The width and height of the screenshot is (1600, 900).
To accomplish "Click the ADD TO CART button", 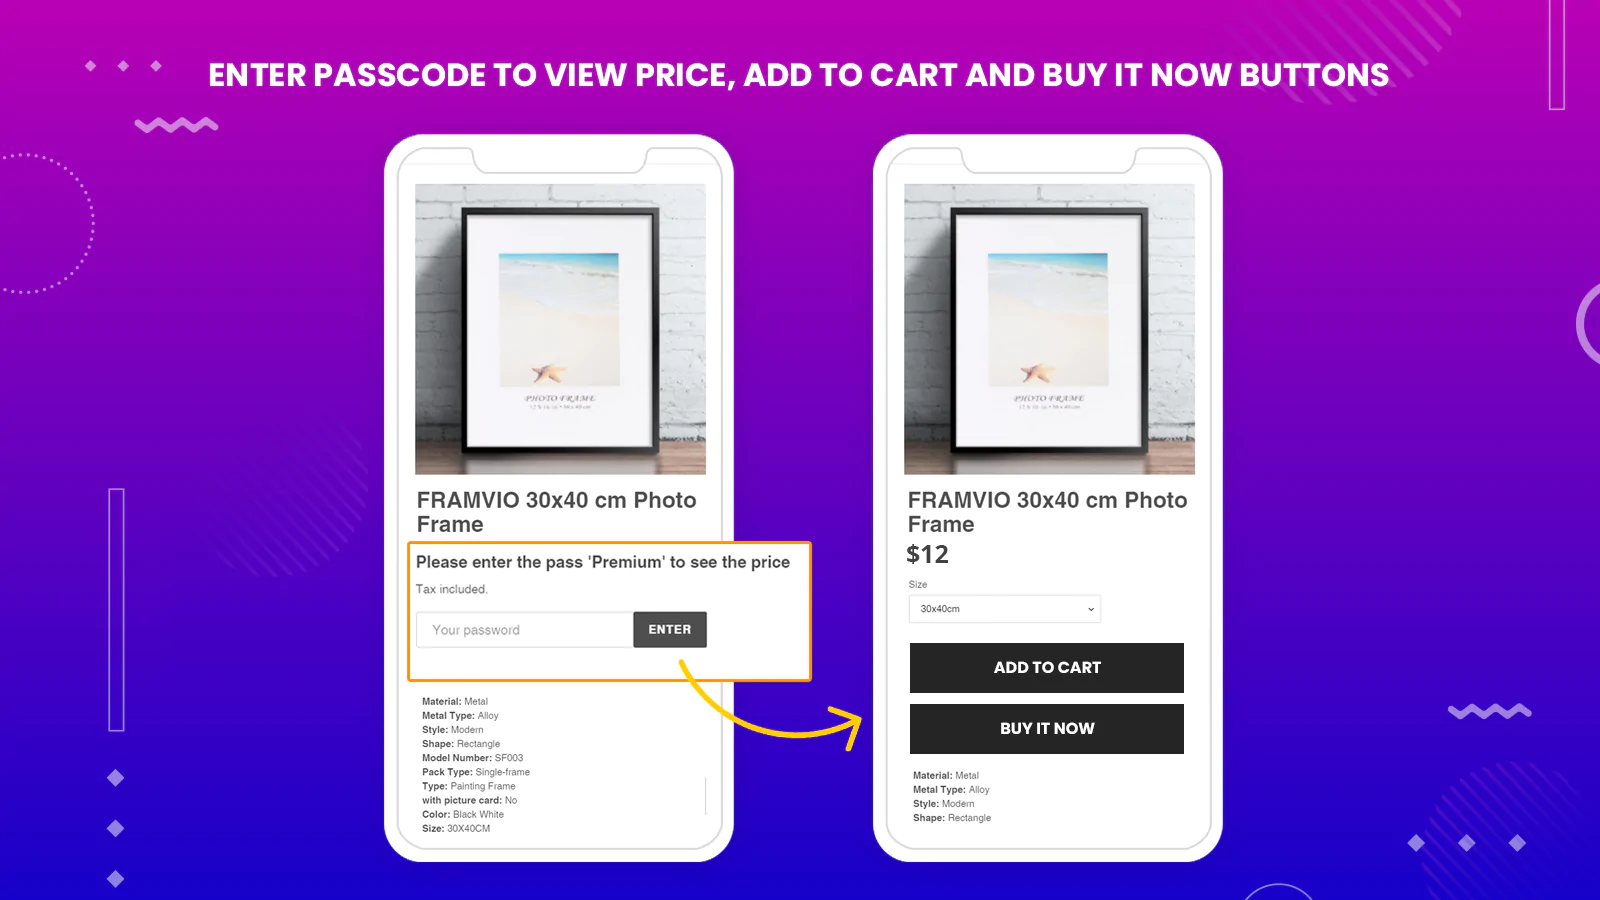I will click(x=1047, y=667).
